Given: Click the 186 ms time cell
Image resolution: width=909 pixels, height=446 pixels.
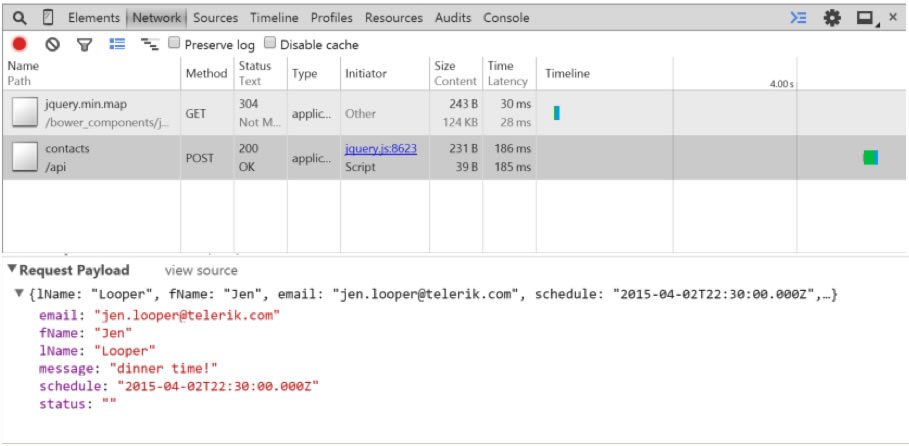Looking at the screenshot, I should 512,148.
